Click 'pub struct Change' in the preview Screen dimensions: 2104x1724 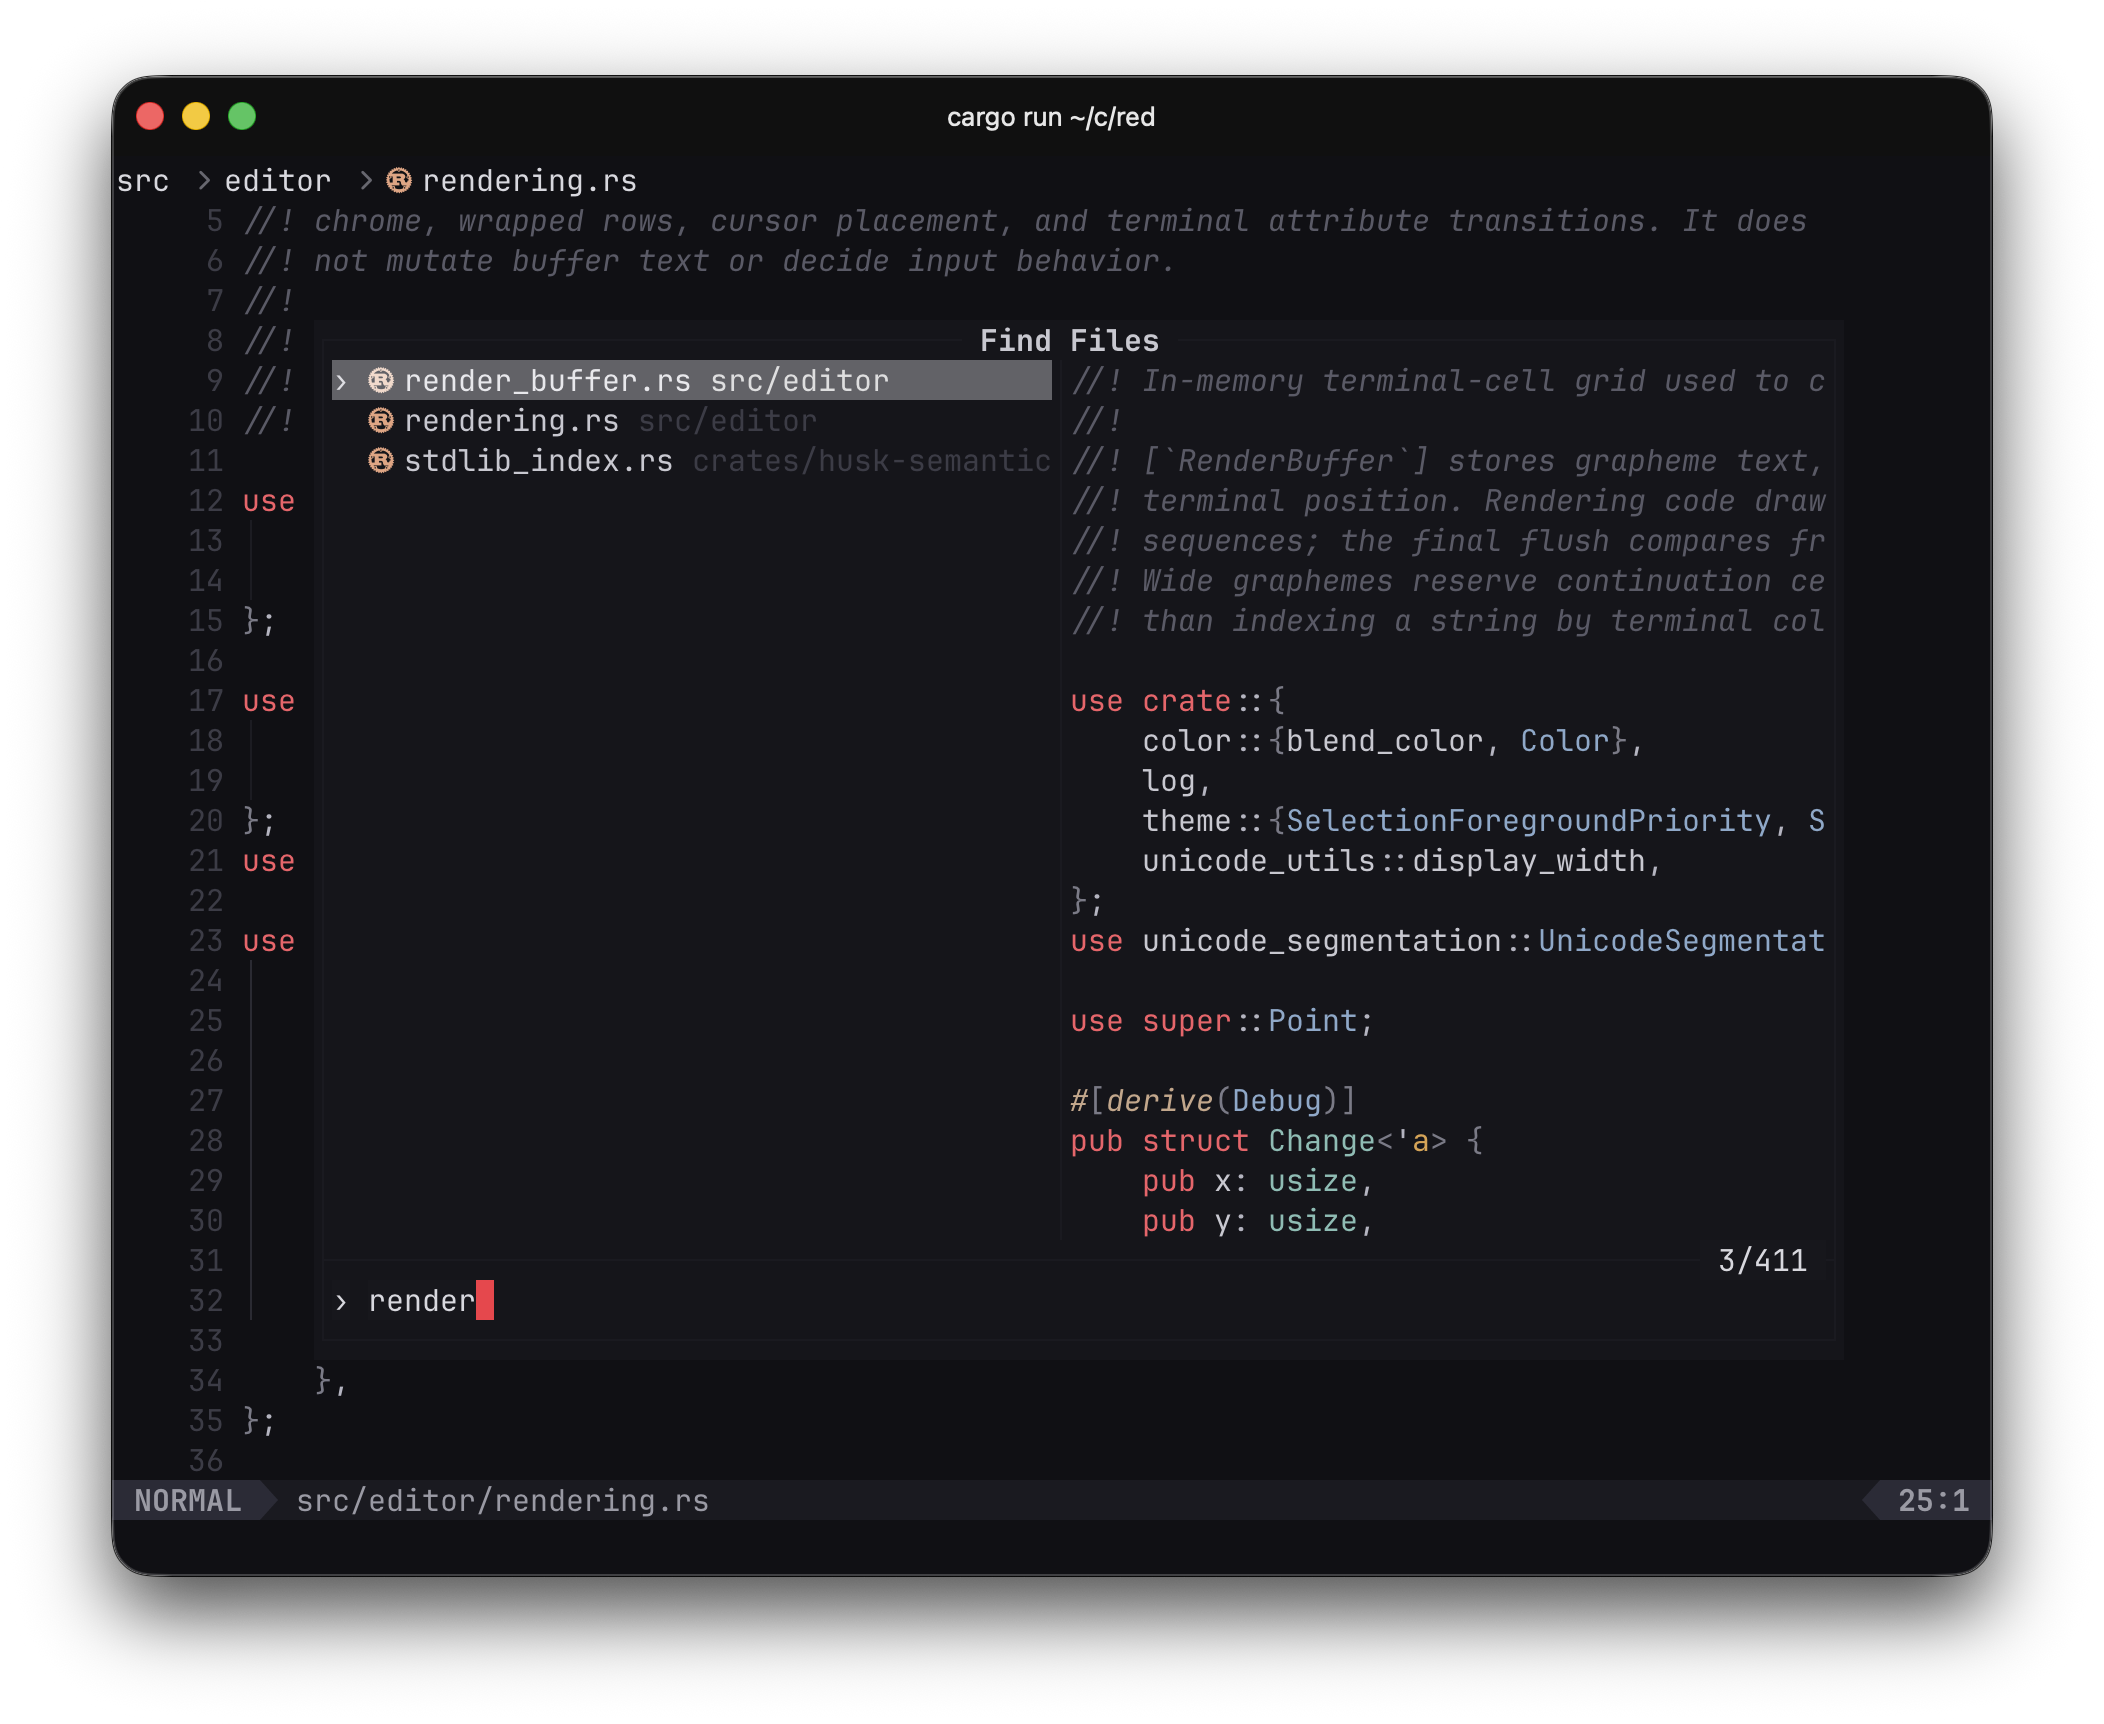1223,1141
